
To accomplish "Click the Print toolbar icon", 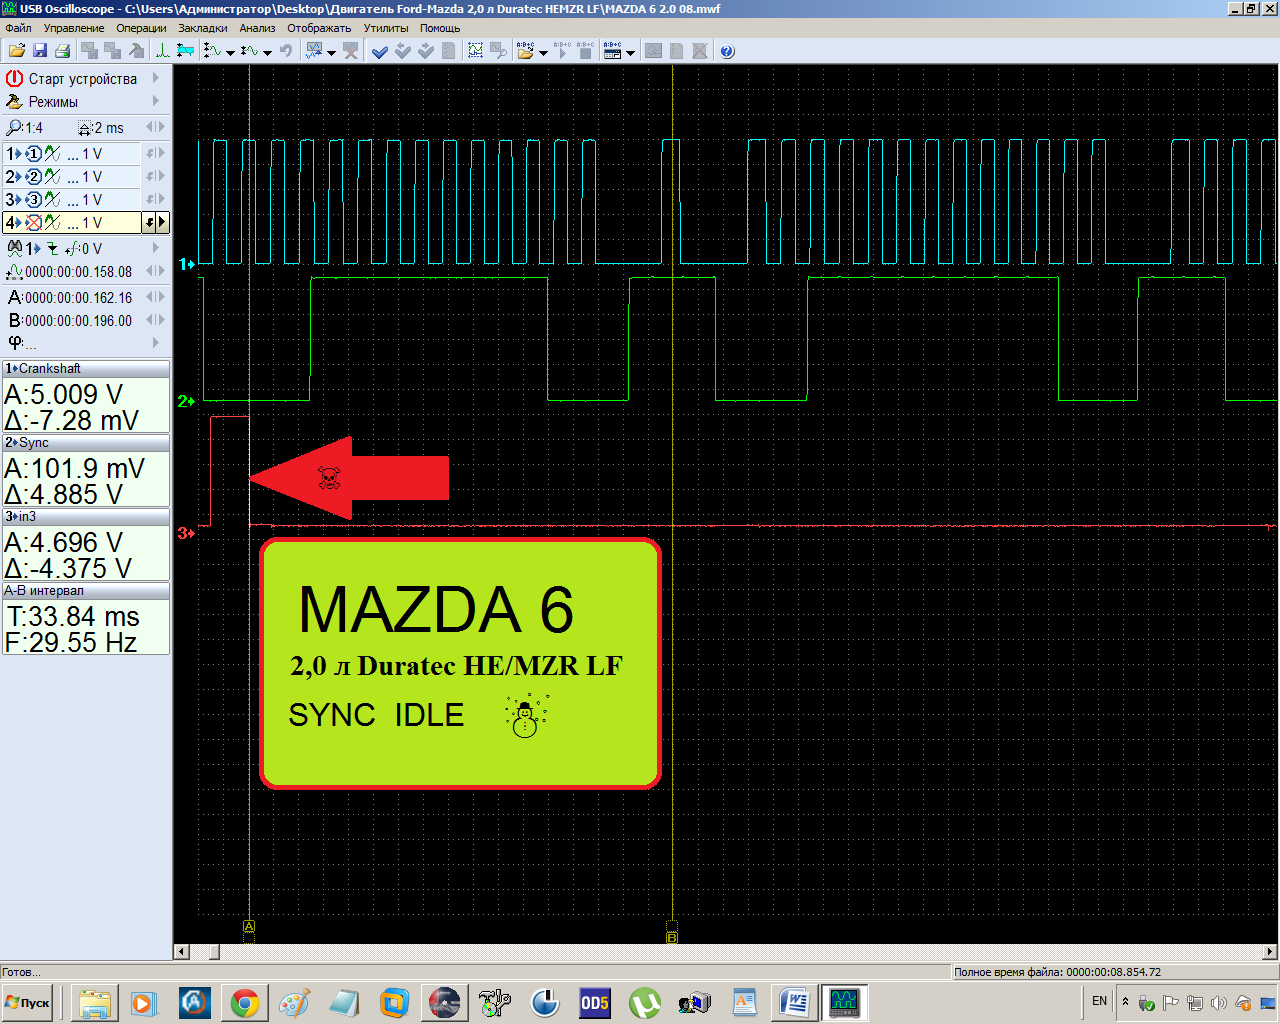I will pos(62,51).
